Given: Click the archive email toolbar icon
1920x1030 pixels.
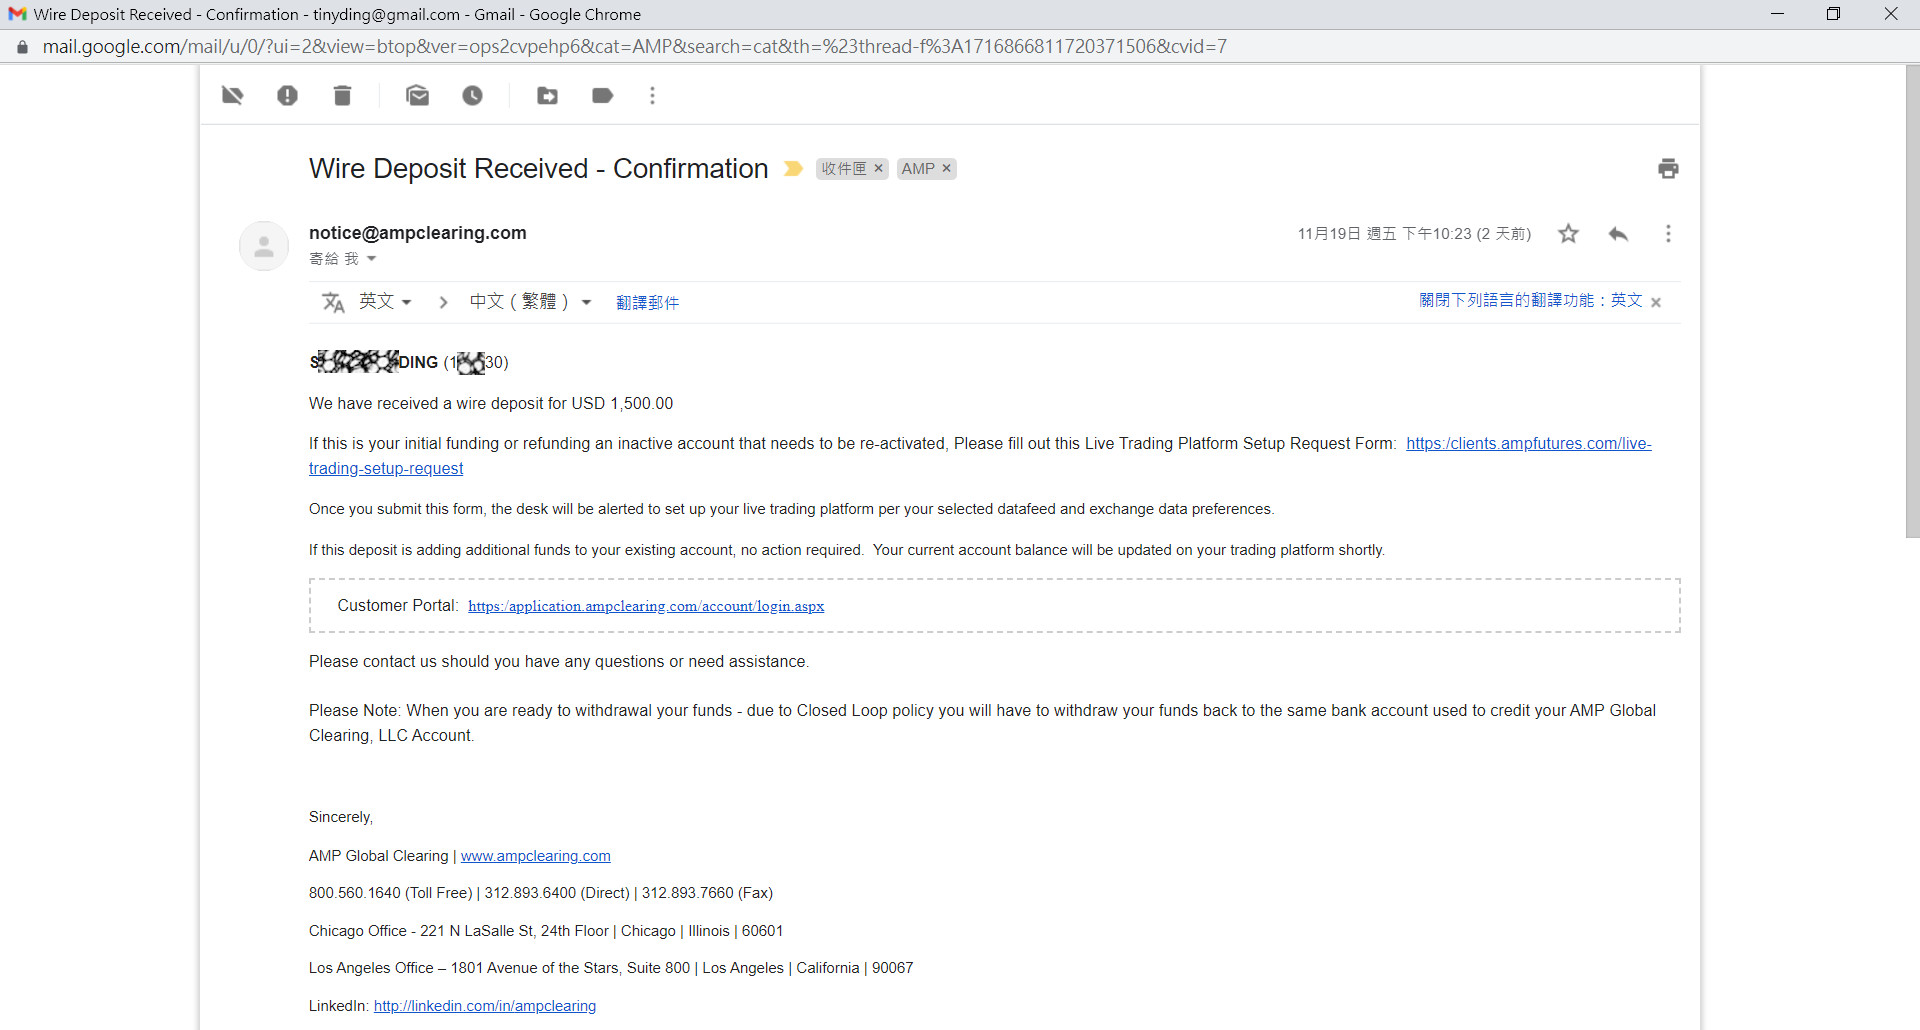Looking at the screenshot, I should click(232, 95).
